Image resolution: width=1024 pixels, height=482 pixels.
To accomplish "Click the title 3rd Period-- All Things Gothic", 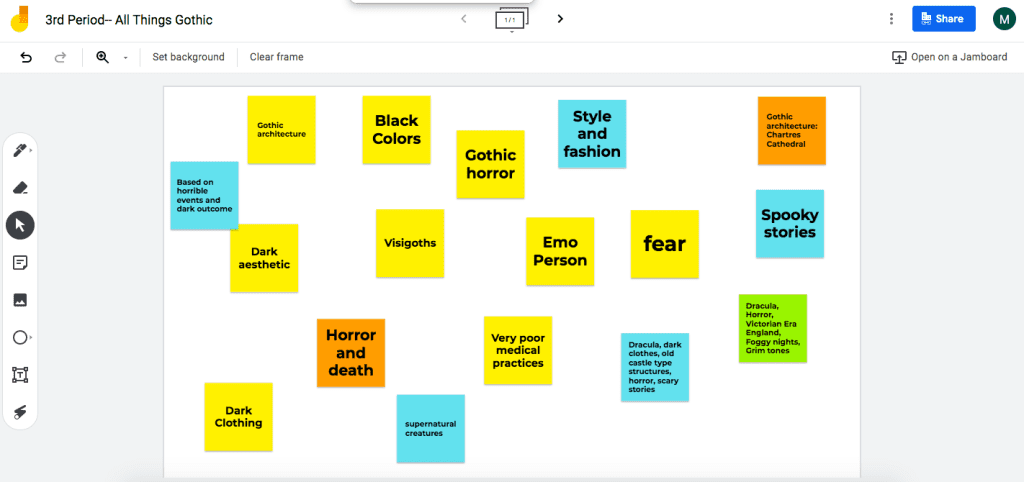I will 129,20.
